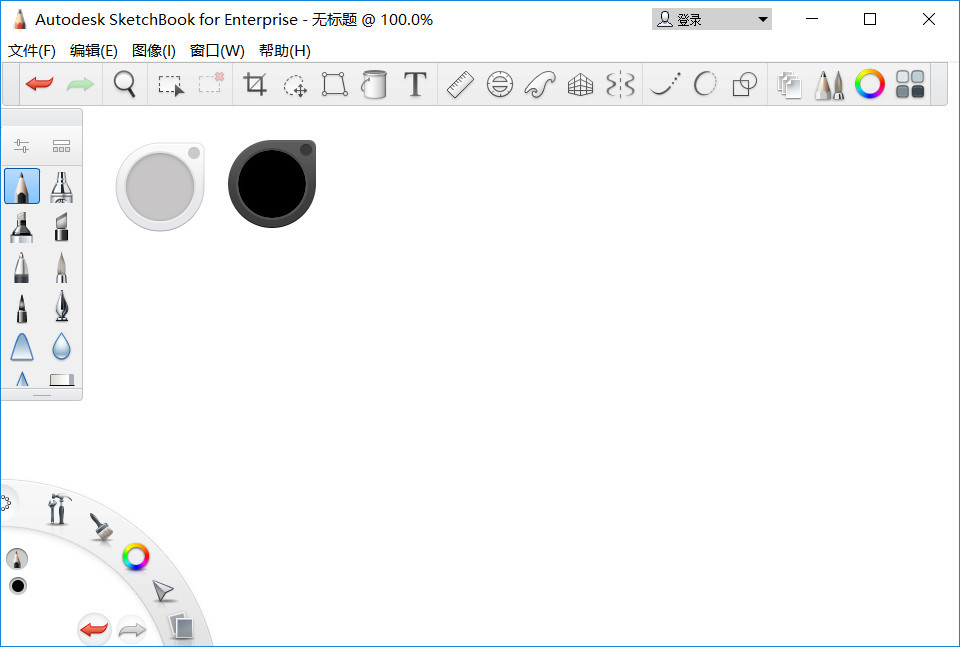Select the Ballpoint pen brush
The image size is (960, 647).
tap(21, 267)
